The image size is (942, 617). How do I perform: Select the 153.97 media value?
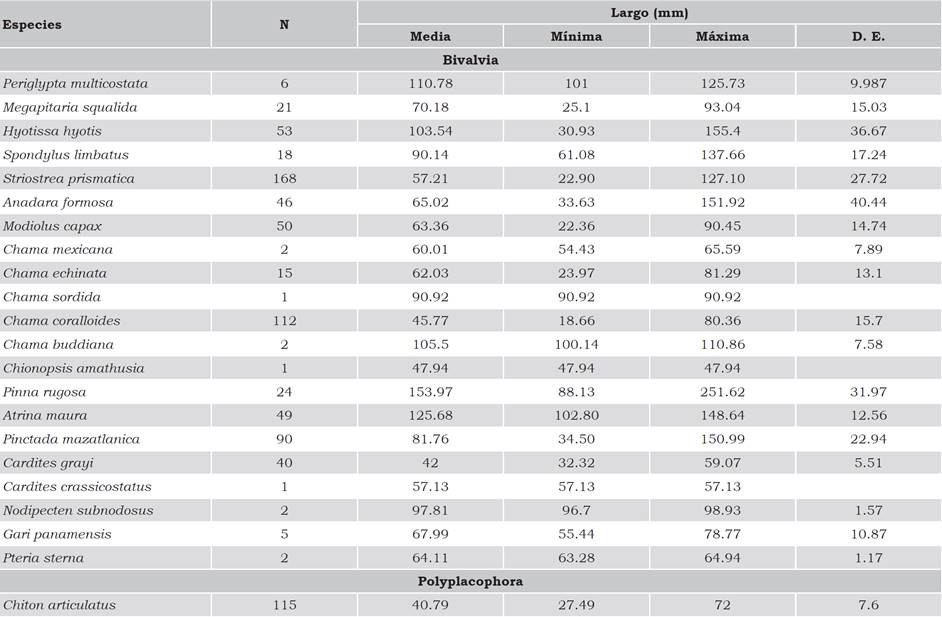pos(430,391)
